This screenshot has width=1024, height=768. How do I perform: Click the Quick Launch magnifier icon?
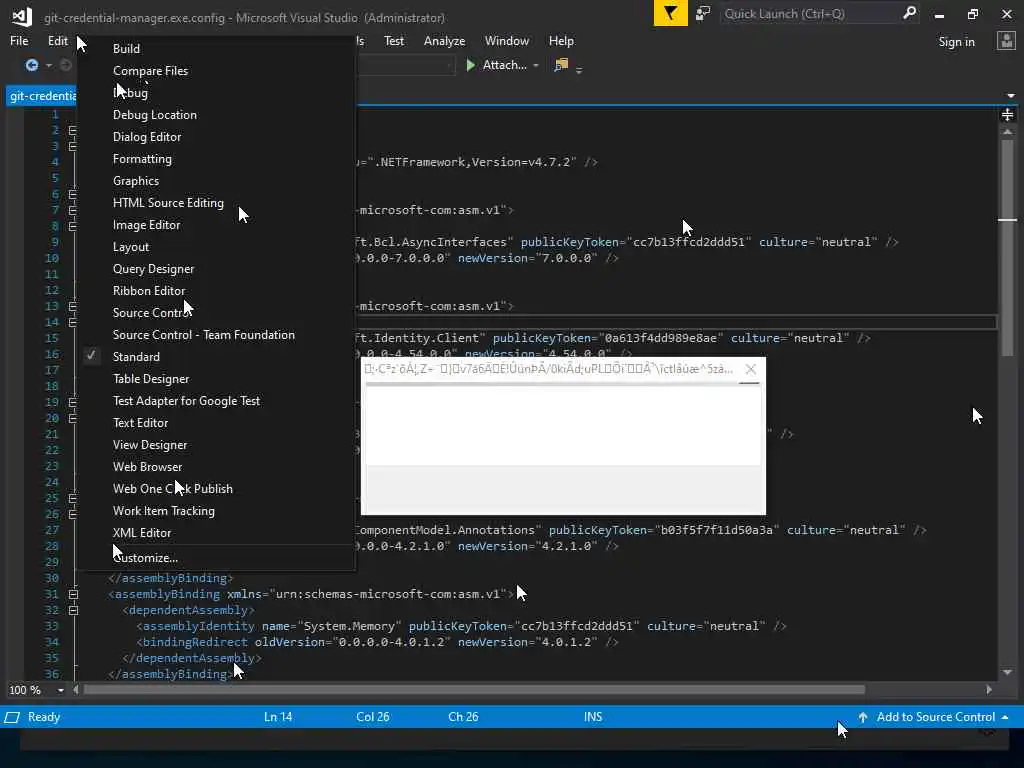tap(909, 13)
